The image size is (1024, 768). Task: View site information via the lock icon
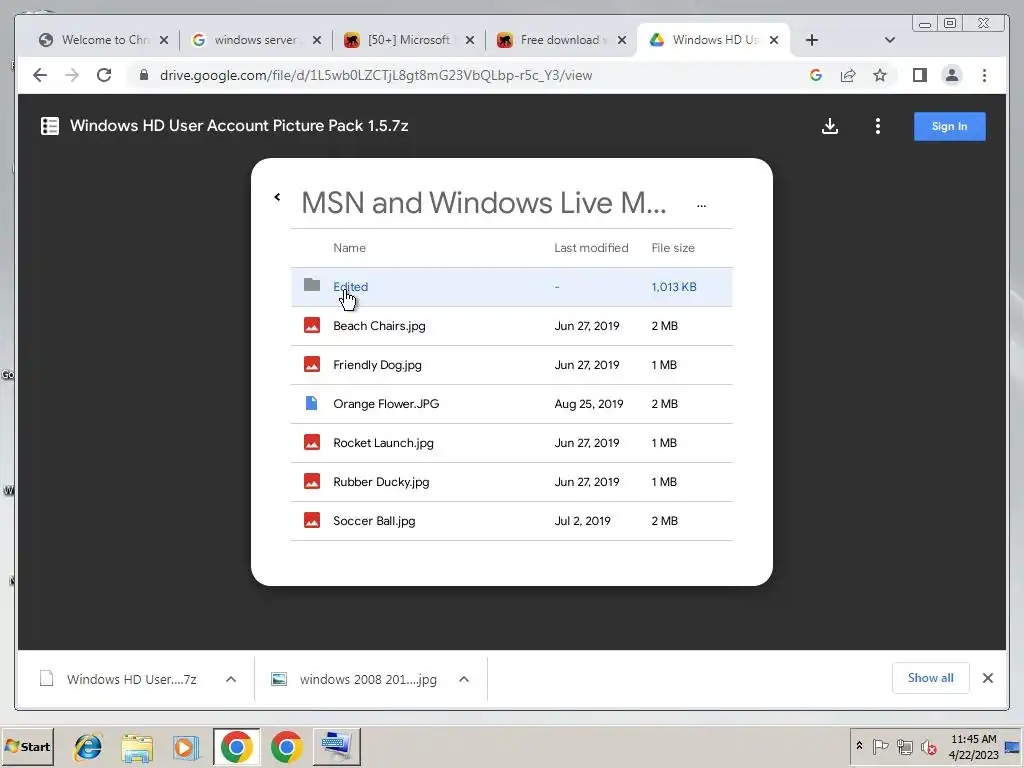144,75
